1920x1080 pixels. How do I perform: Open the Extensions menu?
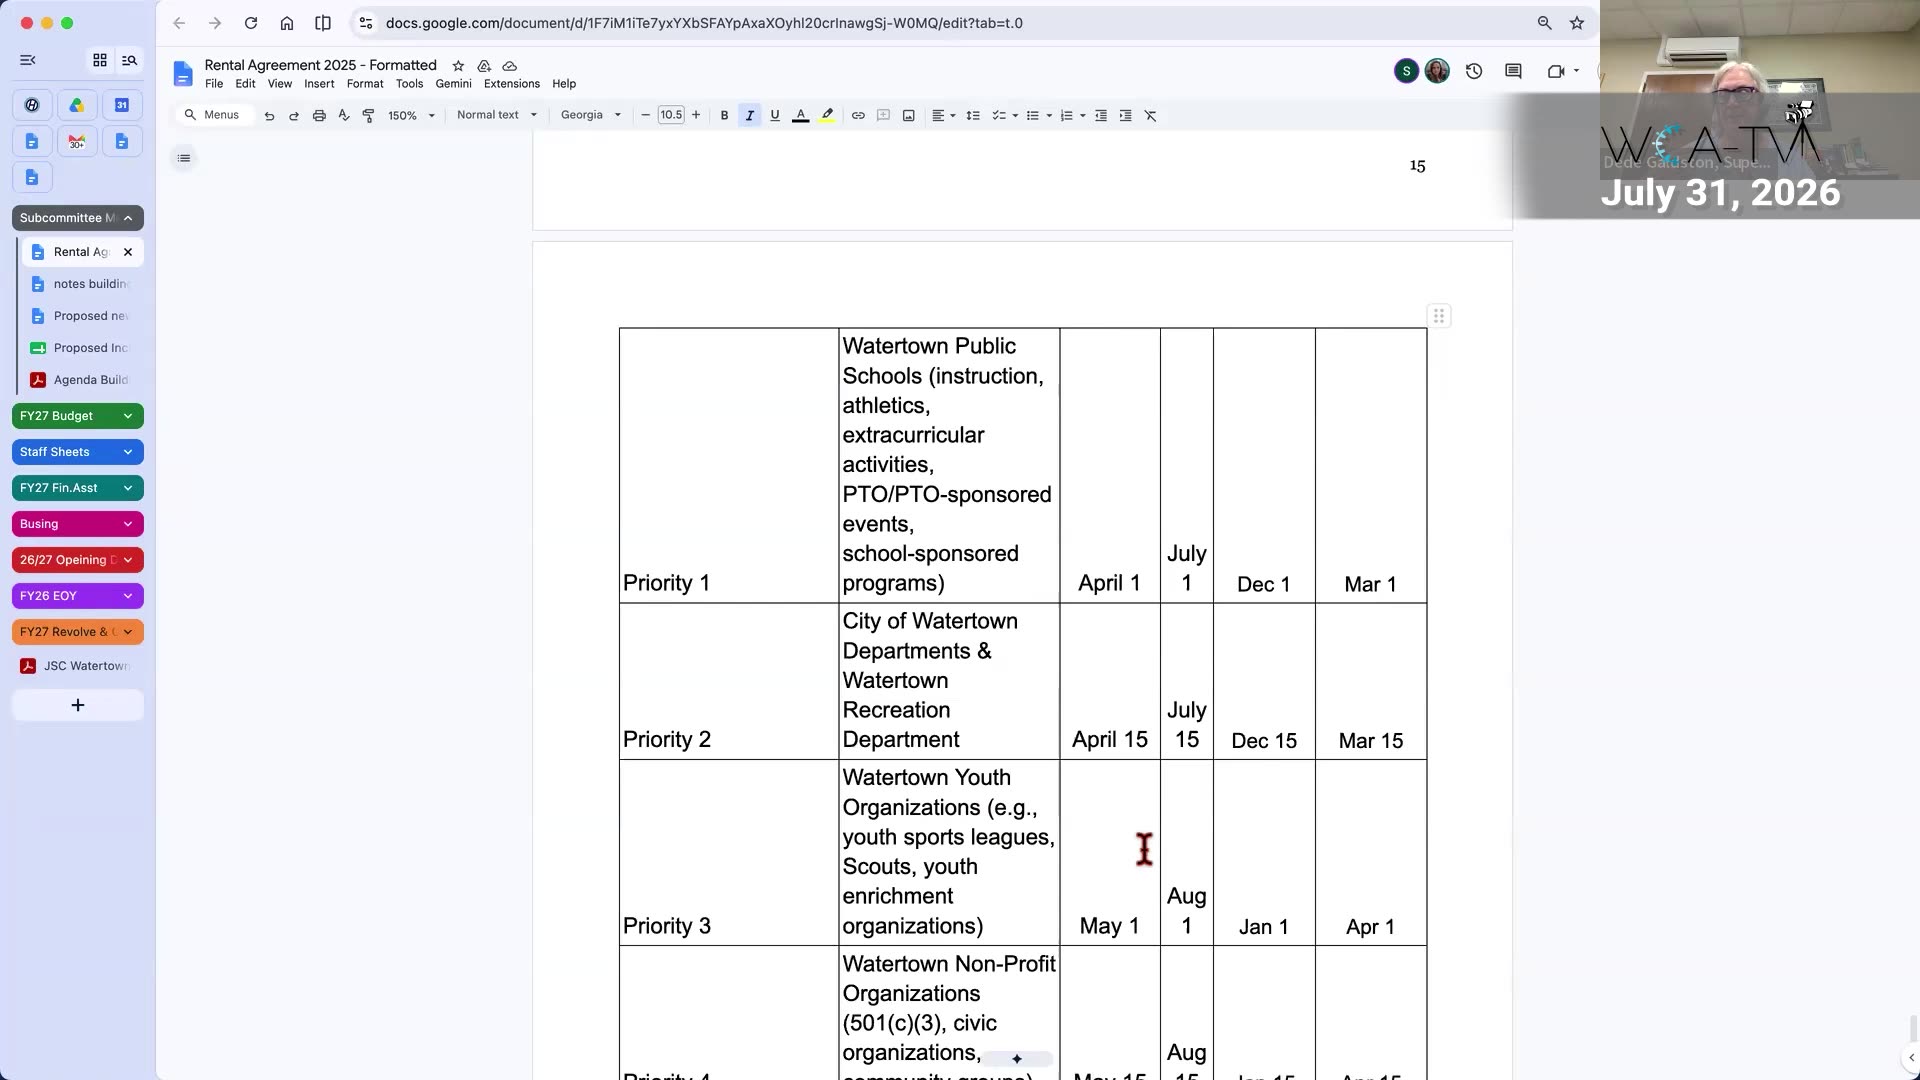click(x=512, y=84)
